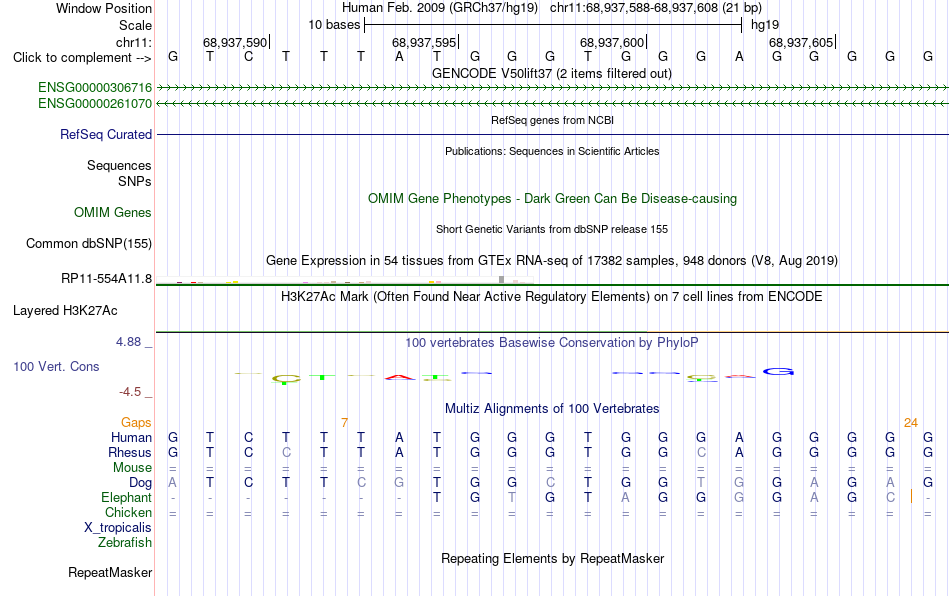Viewport: 950px width, 596px height.
Task: Click 'Repeating Elements by RepeatMasker' title
Action: [552, 558]
